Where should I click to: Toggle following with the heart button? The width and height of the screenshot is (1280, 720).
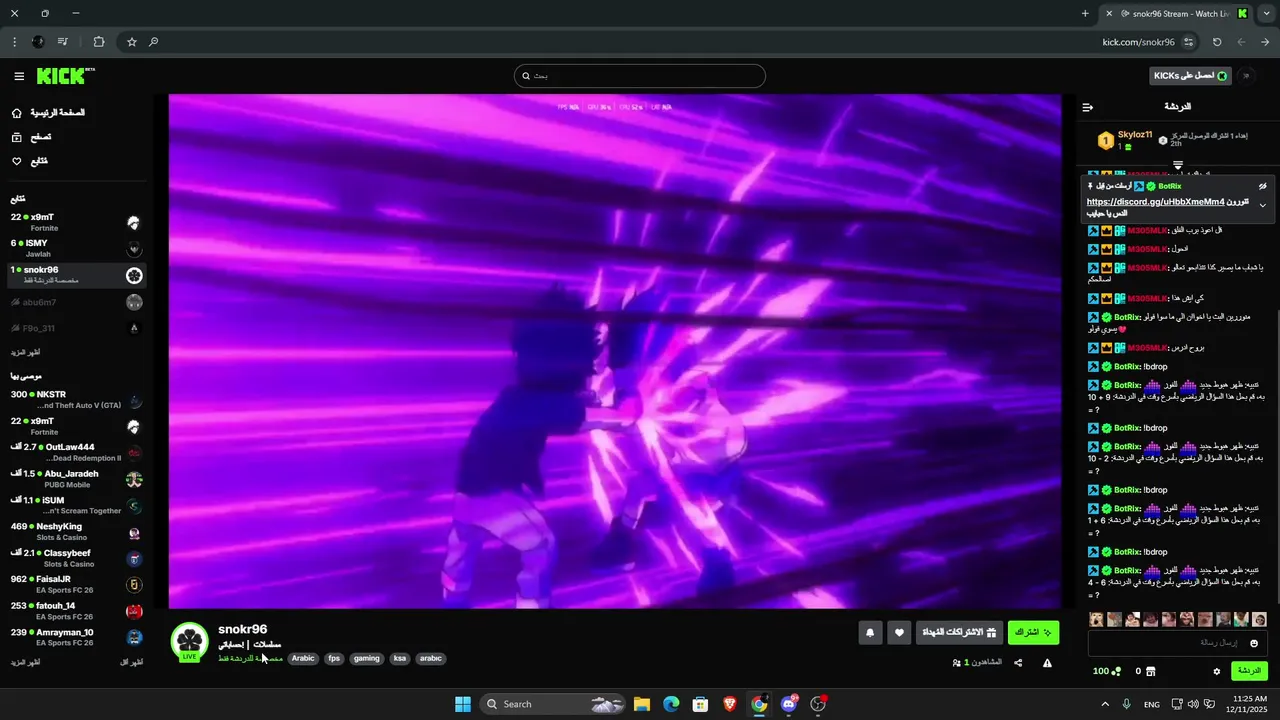(x=899, y=632)
